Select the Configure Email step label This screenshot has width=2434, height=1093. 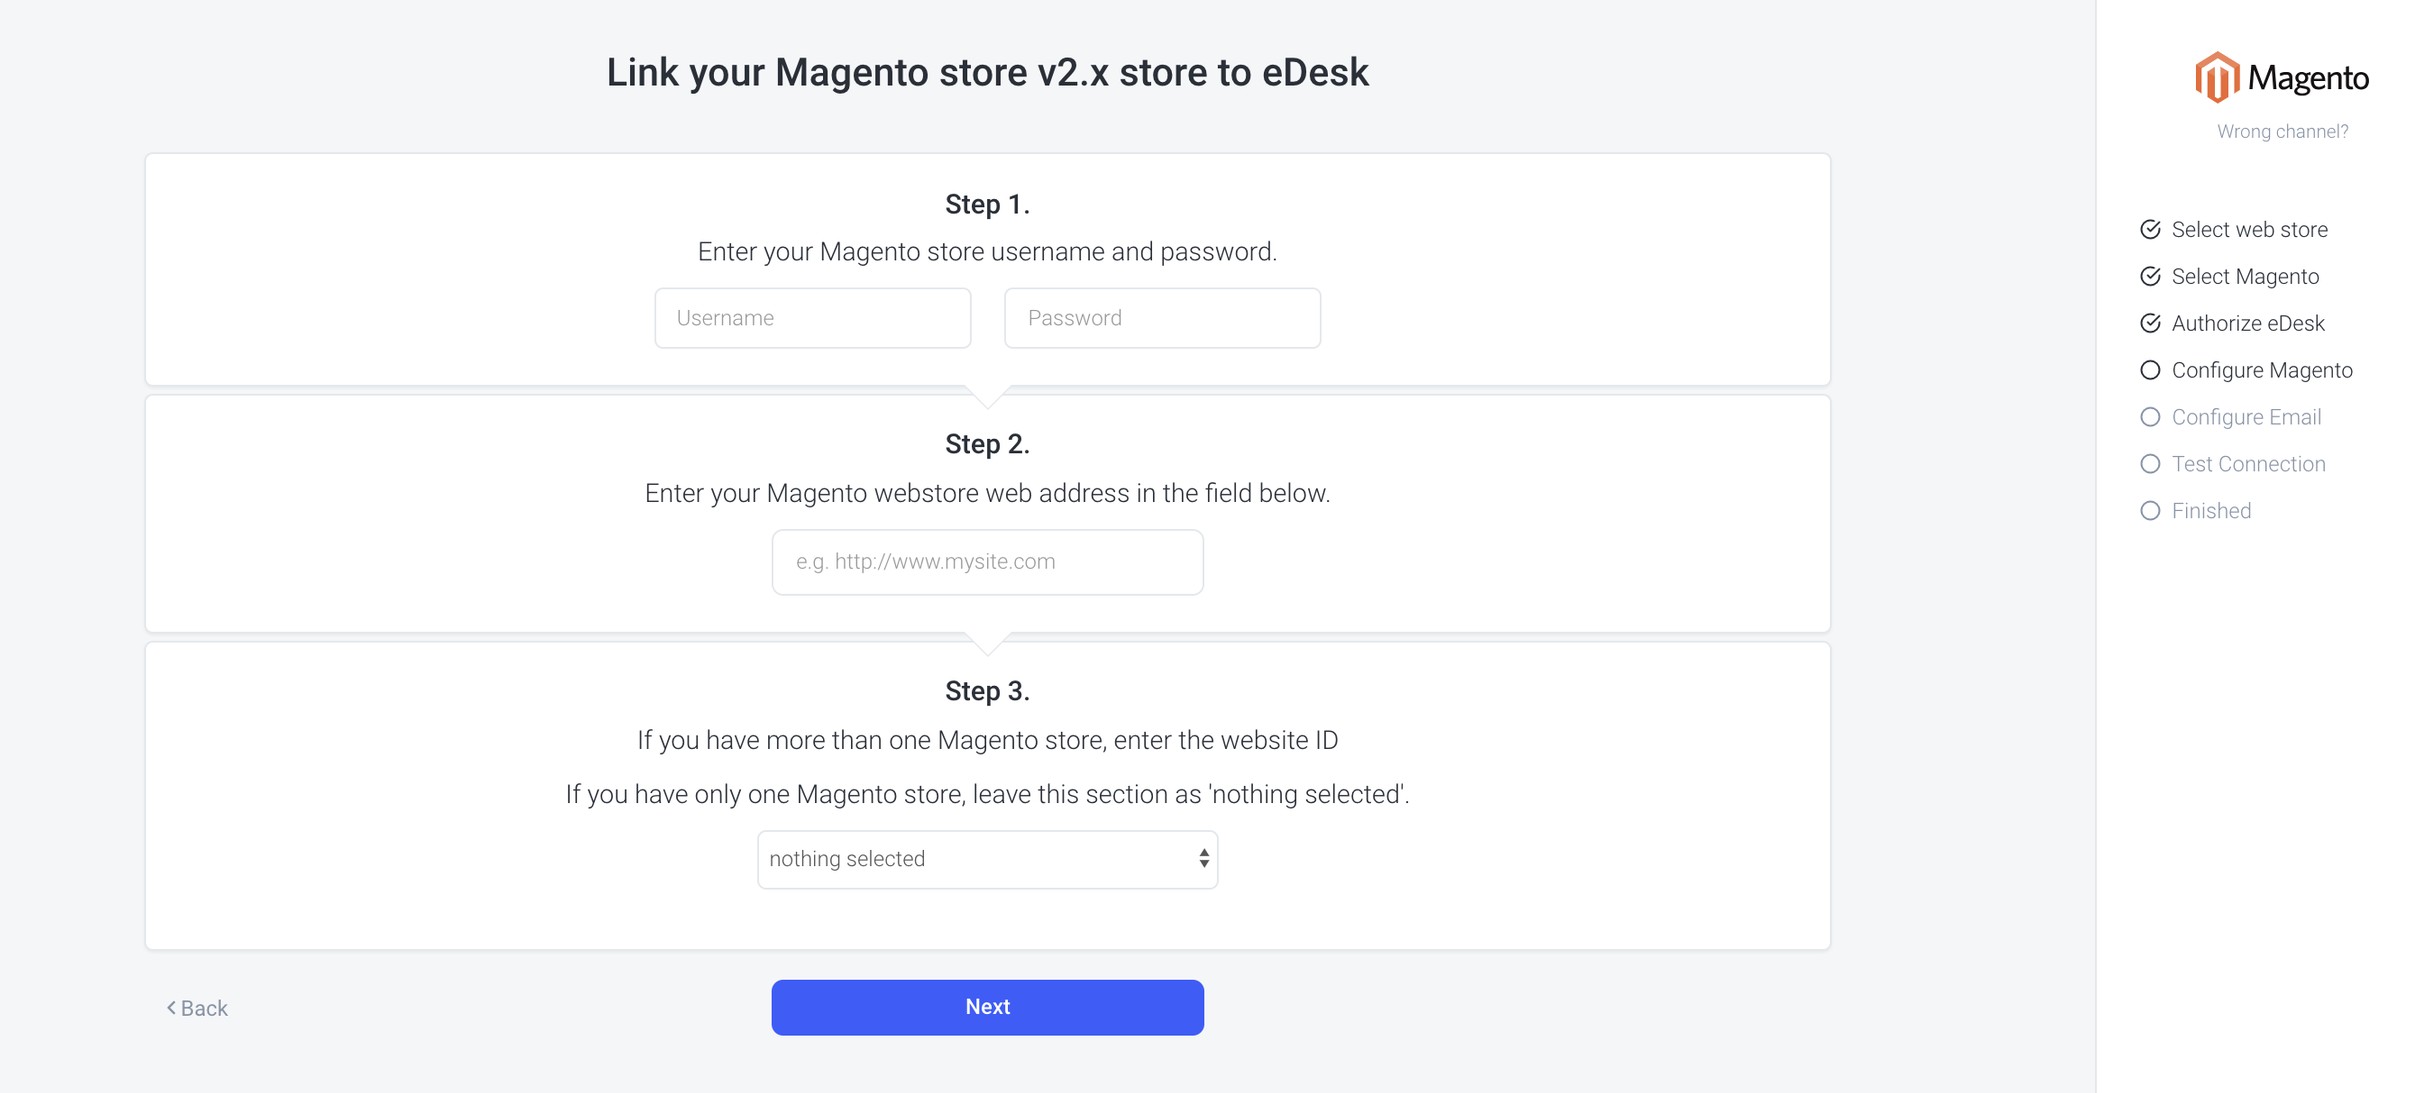(x=2246, y=418)
